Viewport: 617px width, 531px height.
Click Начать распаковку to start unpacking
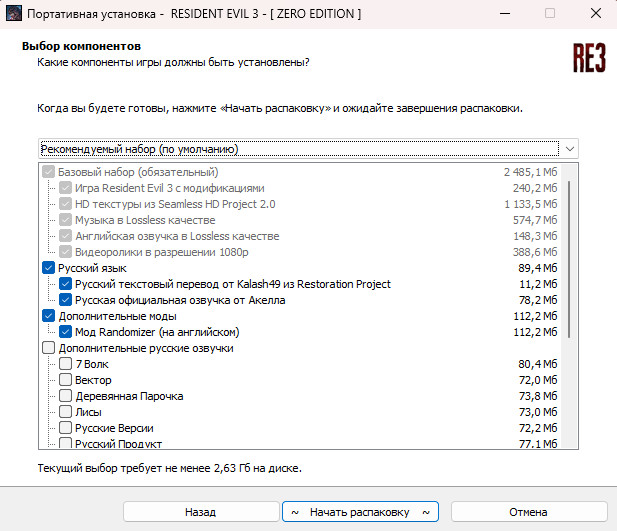point(360,511)
